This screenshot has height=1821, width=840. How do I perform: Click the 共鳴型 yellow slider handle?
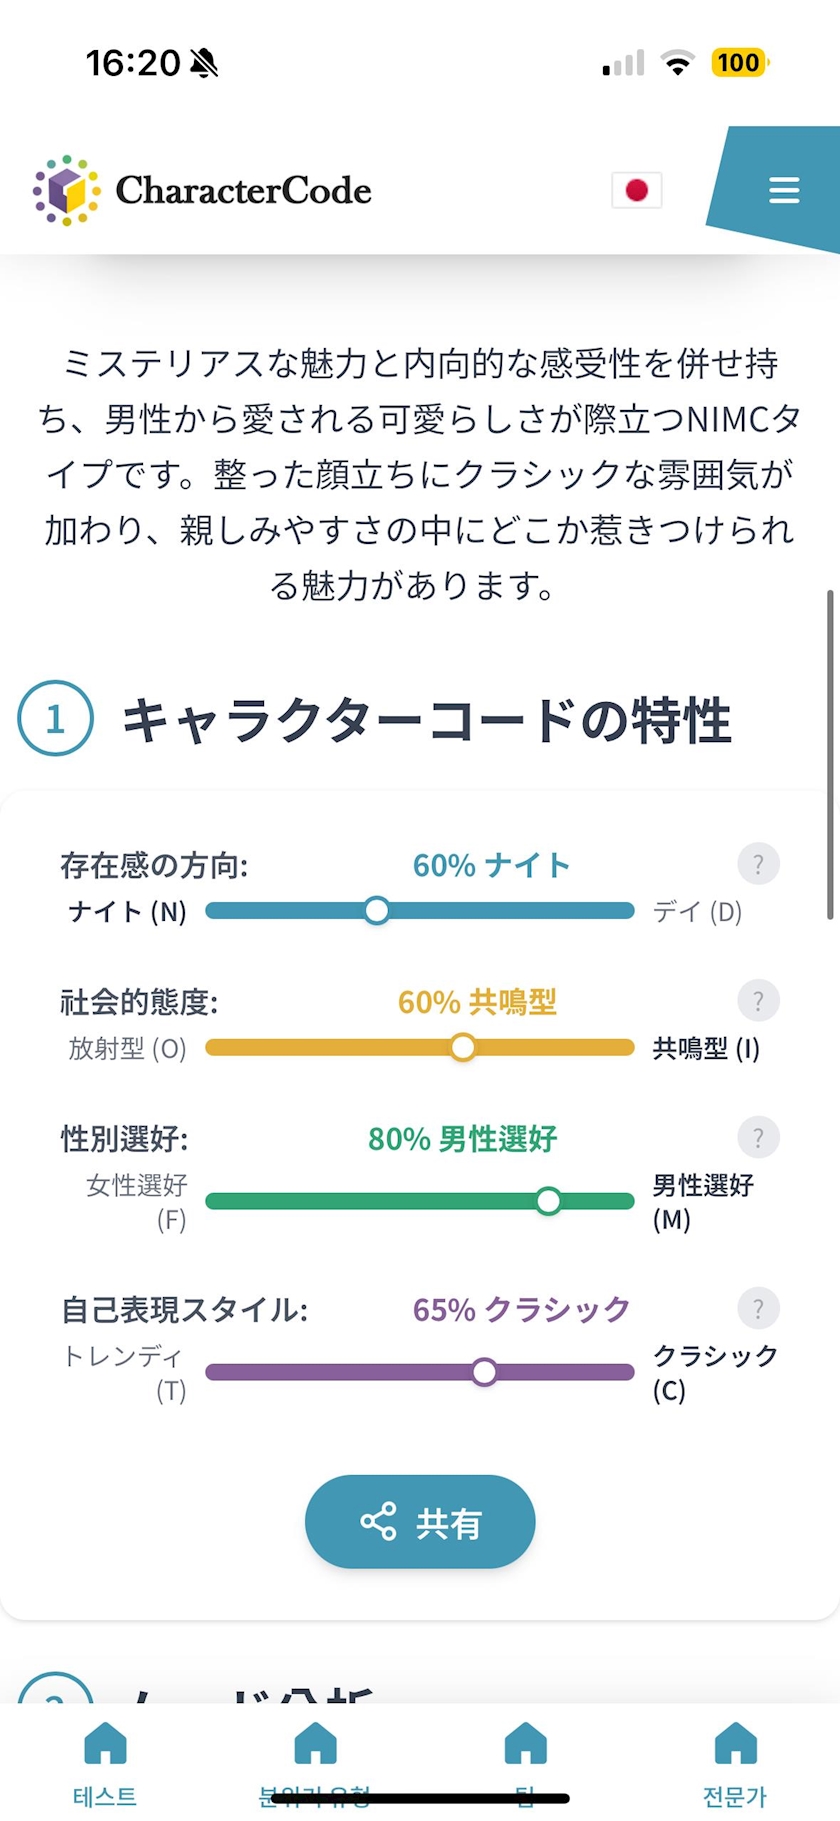462,1048
